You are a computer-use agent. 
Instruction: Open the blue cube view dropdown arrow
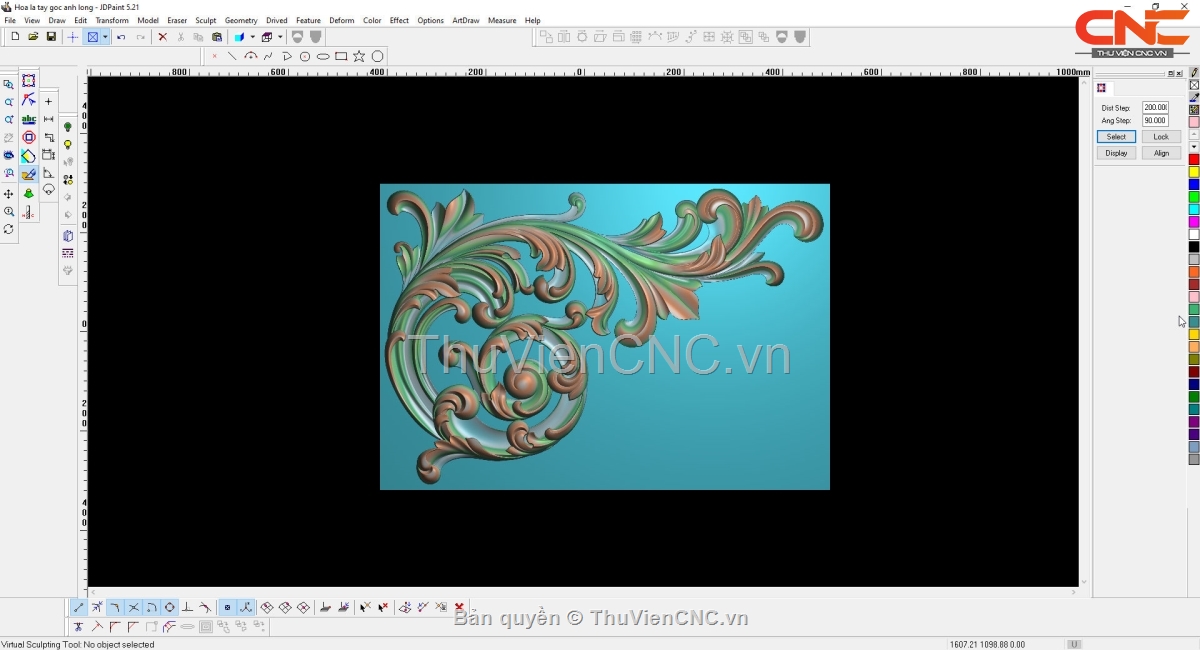(x=253, y=37)
